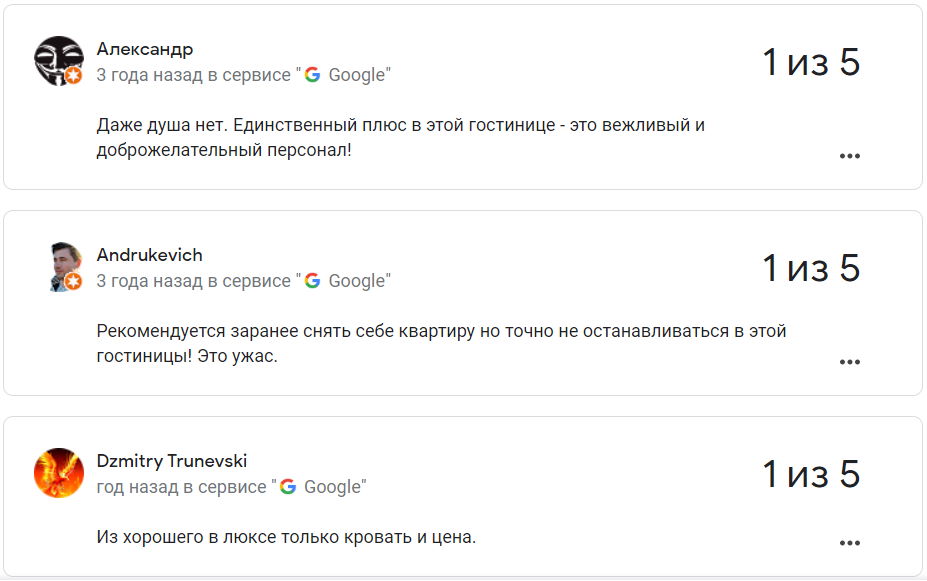Screen dimensions: 927x581
Task: Open three-dot menu on Andrukevich's review
Action: pos(850,362)
